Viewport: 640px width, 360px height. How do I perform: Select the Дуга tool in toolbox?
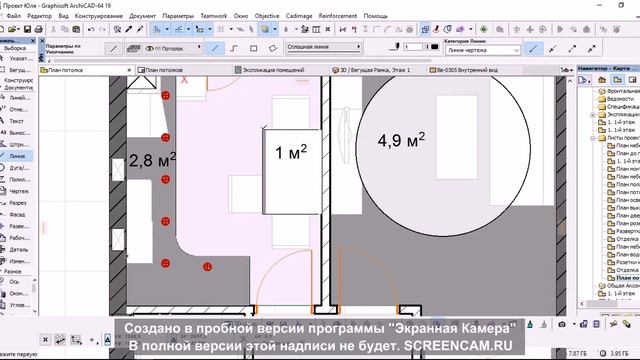[x=16, y=168]
